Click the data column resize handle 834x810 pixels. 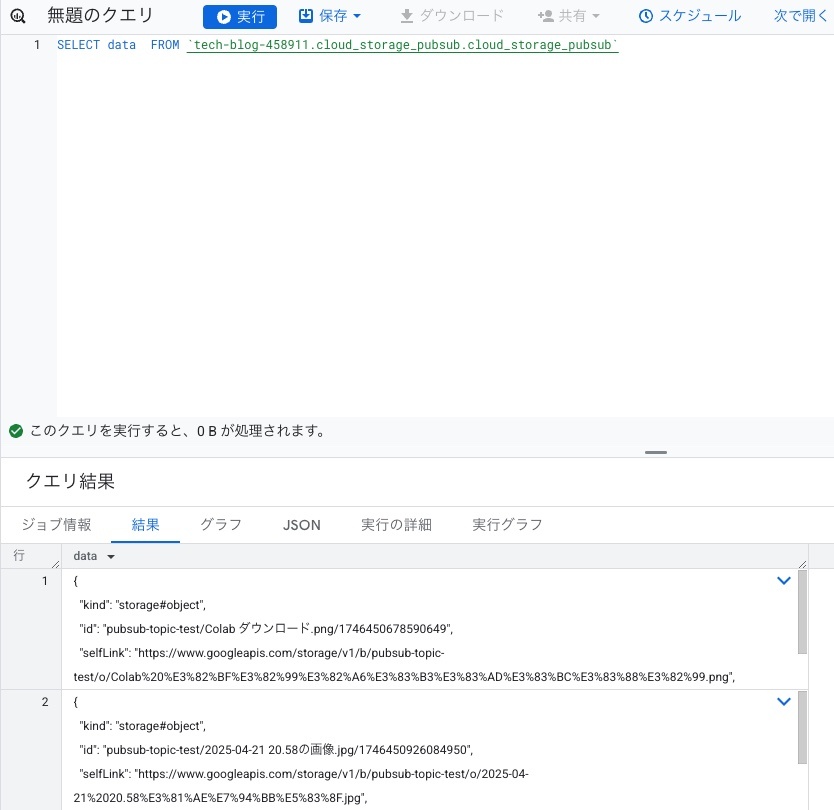point(803,564)
